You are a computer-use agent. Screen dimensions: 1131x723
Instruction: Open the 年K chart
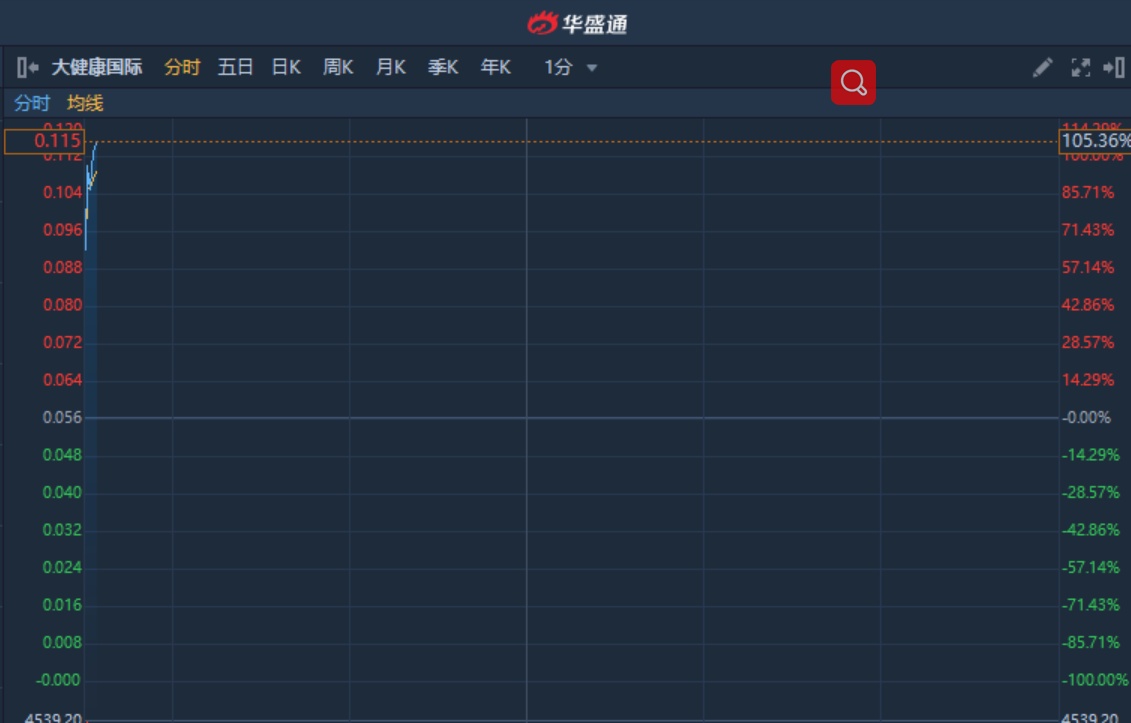coord(496,68)
